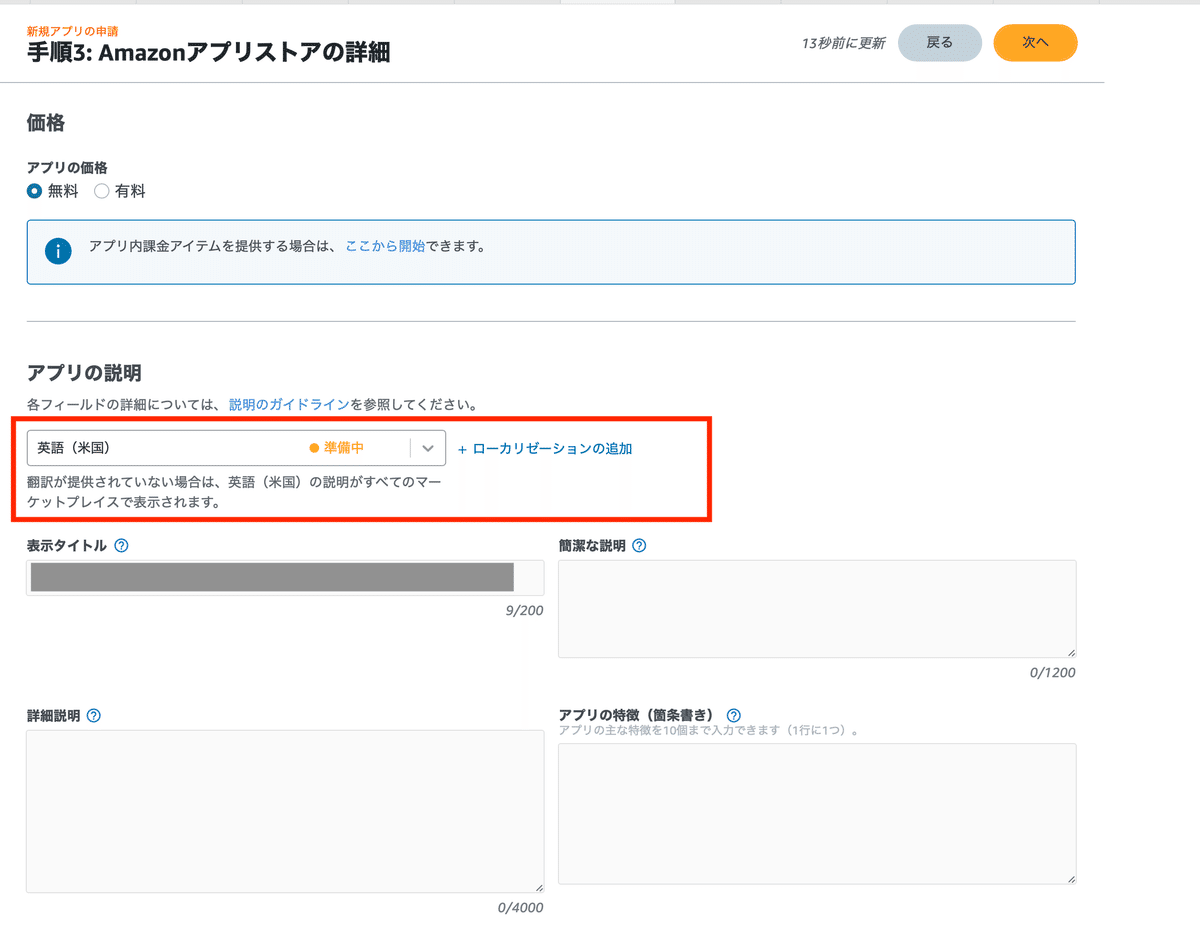This screenshot has width=1200, height=937.
Task: Click the 9/200 character counter
Action: coord(524,610)
